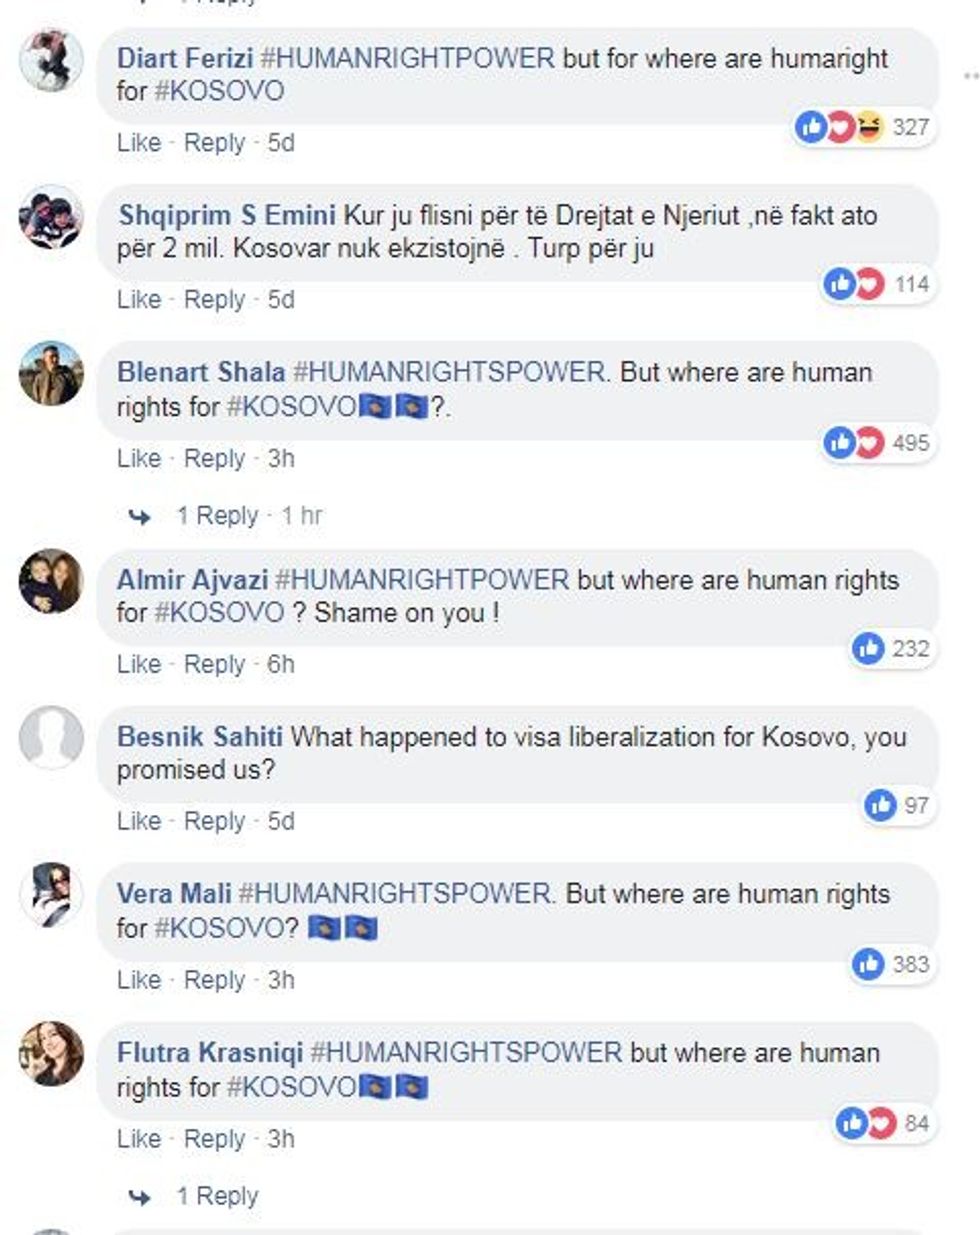Open reaction icons on Flutra Krasniqi's comment
The image size is (980, 1235).
tap(866, 1123)
